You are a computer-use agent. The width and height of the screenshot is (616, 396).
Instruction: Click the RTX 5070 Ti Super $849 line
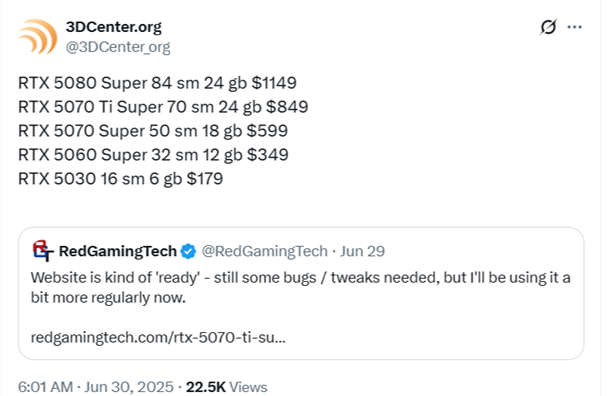tap(163, 107)
